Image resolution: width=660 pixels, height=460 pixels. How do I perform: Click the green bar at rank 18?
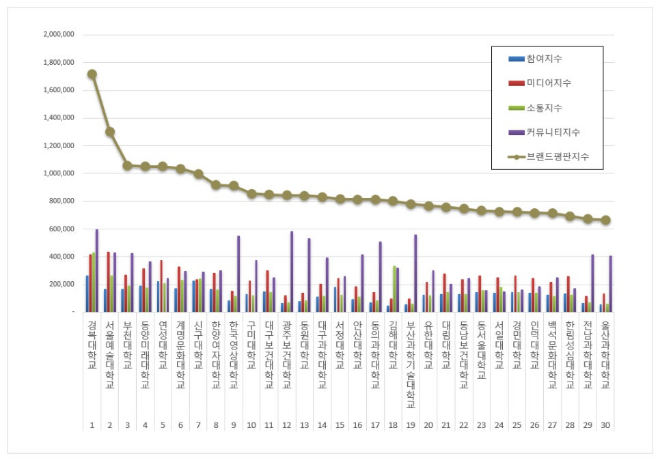click(x=394, y=289)
